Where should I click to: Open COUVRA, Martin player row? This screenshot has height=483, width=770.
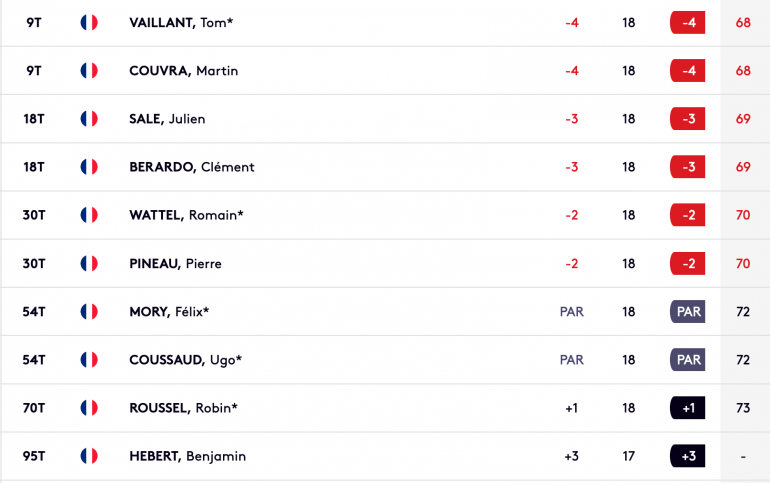[x=385, y=71]
